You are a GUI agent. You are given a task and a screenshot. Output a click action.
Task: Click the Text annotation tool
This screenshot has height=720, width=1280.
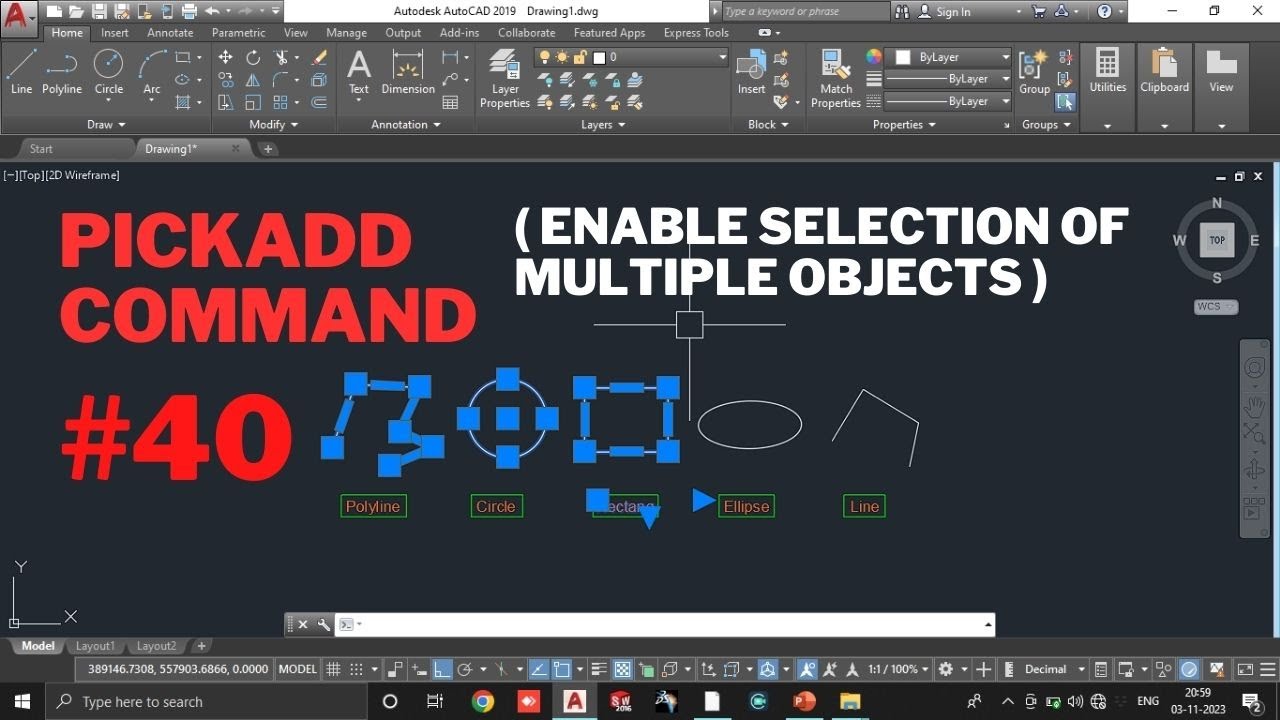click(359, 72)
